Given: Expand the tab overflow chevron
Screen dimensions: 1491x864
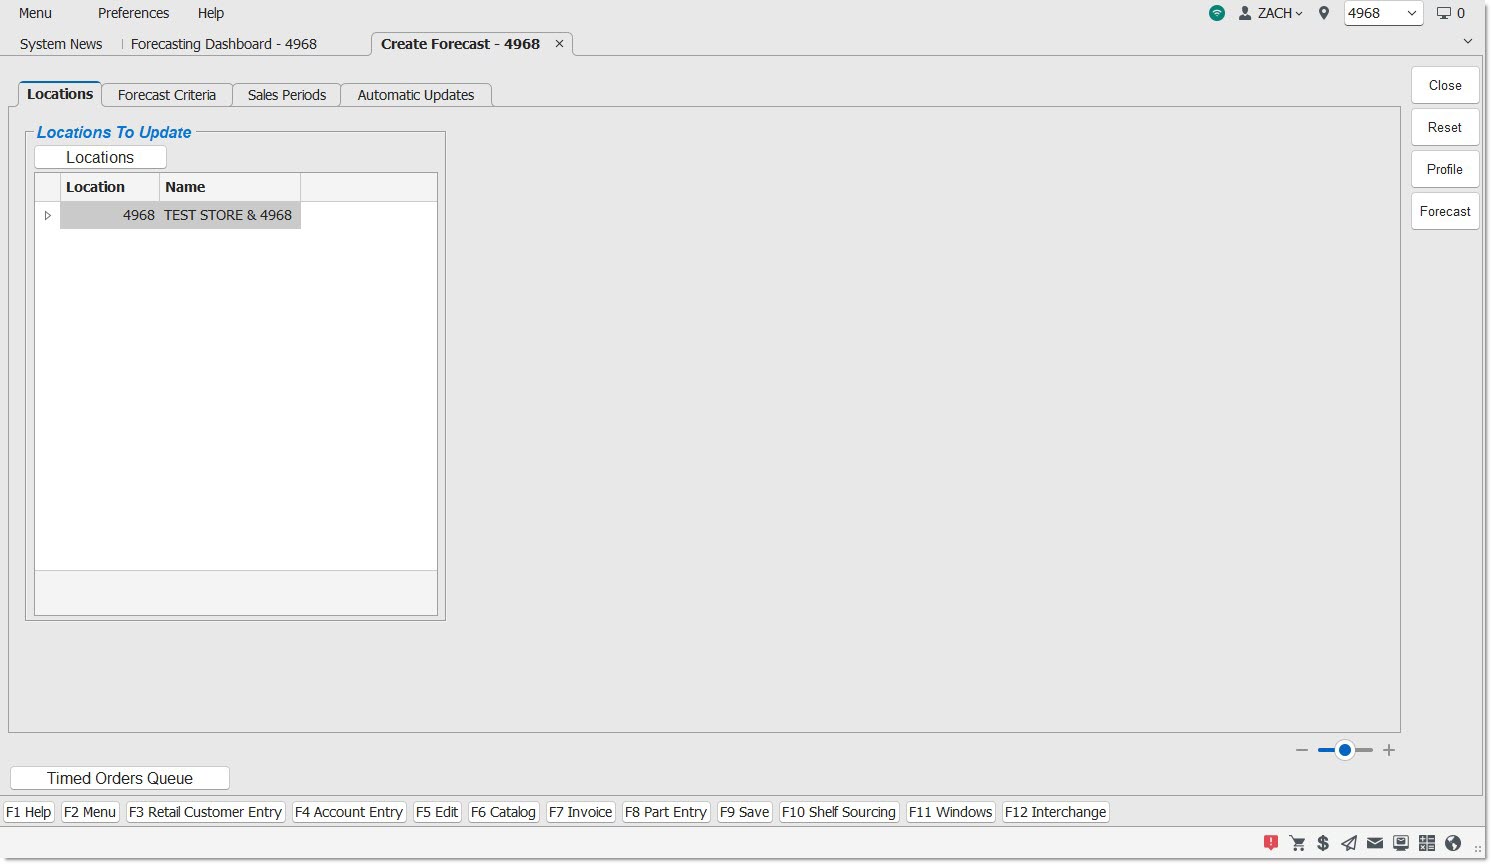Looking at the screenshot, I should coord(1468,41).
